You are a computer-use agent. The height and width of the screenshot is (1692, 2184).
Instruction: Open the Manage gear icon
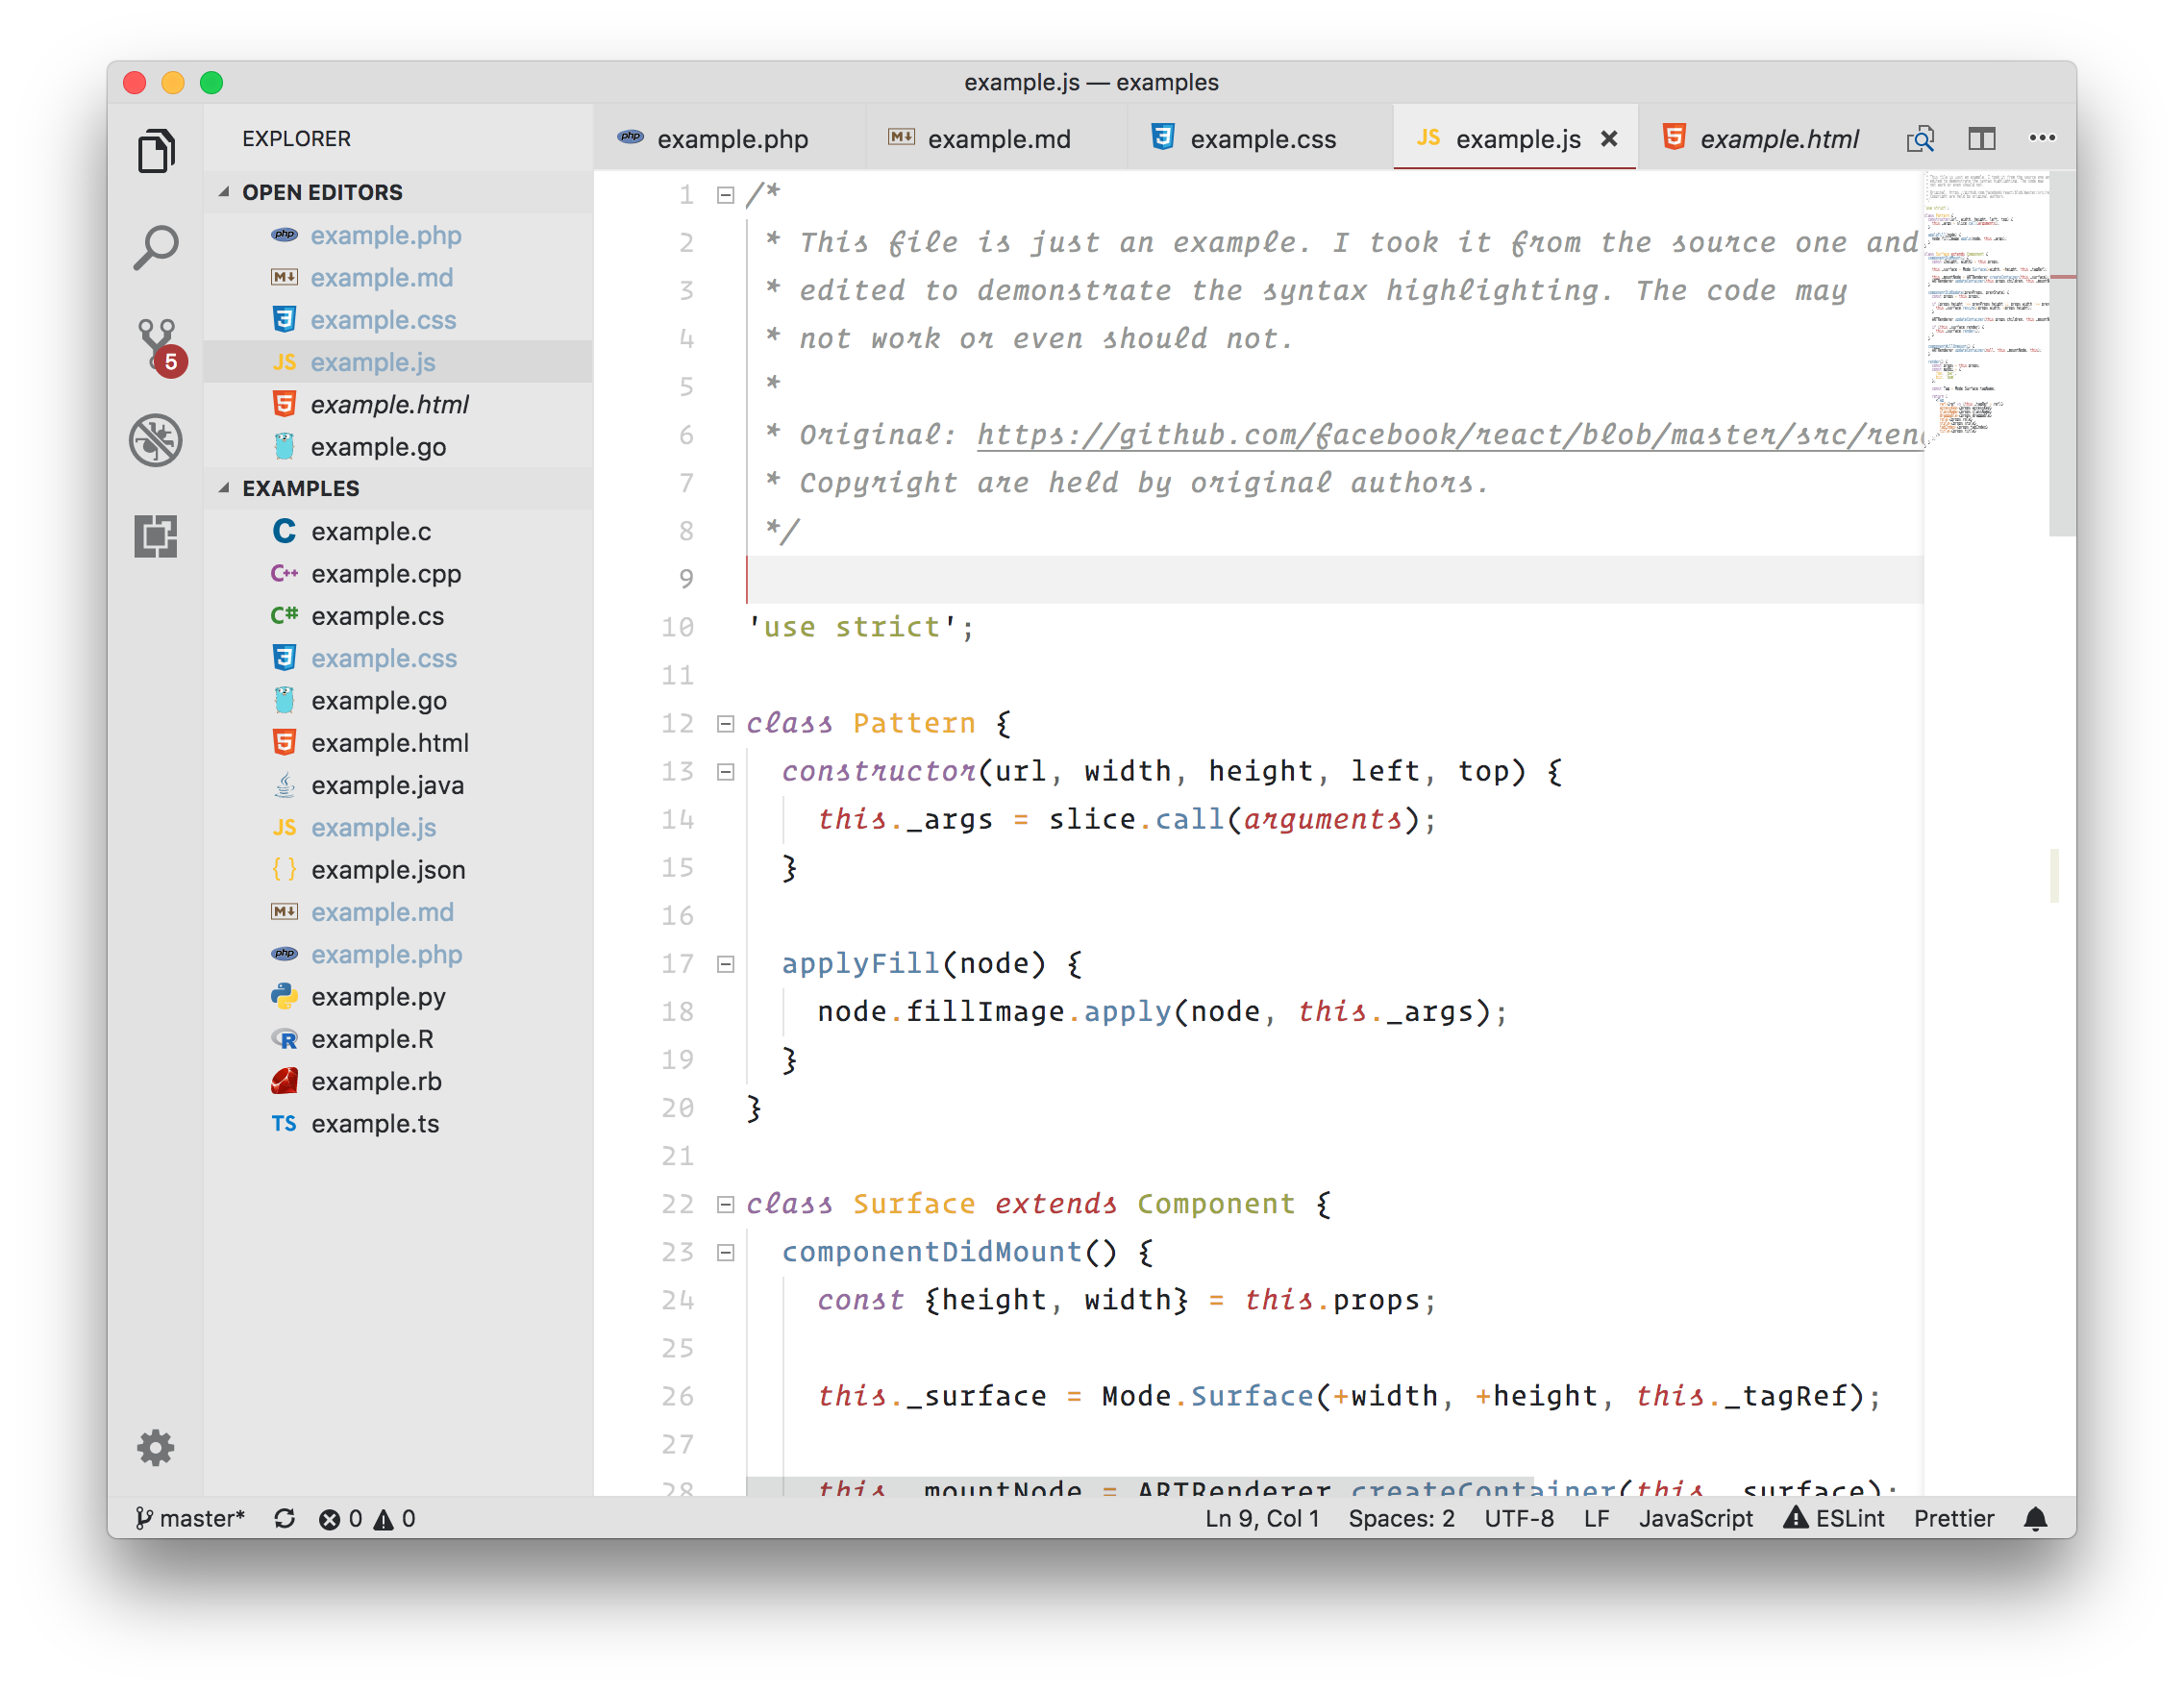click(156, 1447)
